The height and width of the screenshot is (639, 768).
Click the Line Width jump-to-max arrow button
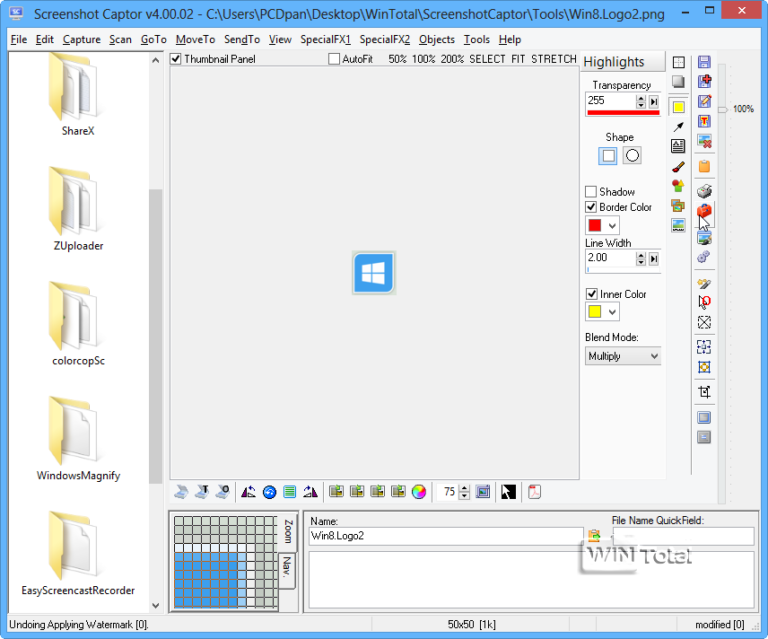(x=654, y=259)
